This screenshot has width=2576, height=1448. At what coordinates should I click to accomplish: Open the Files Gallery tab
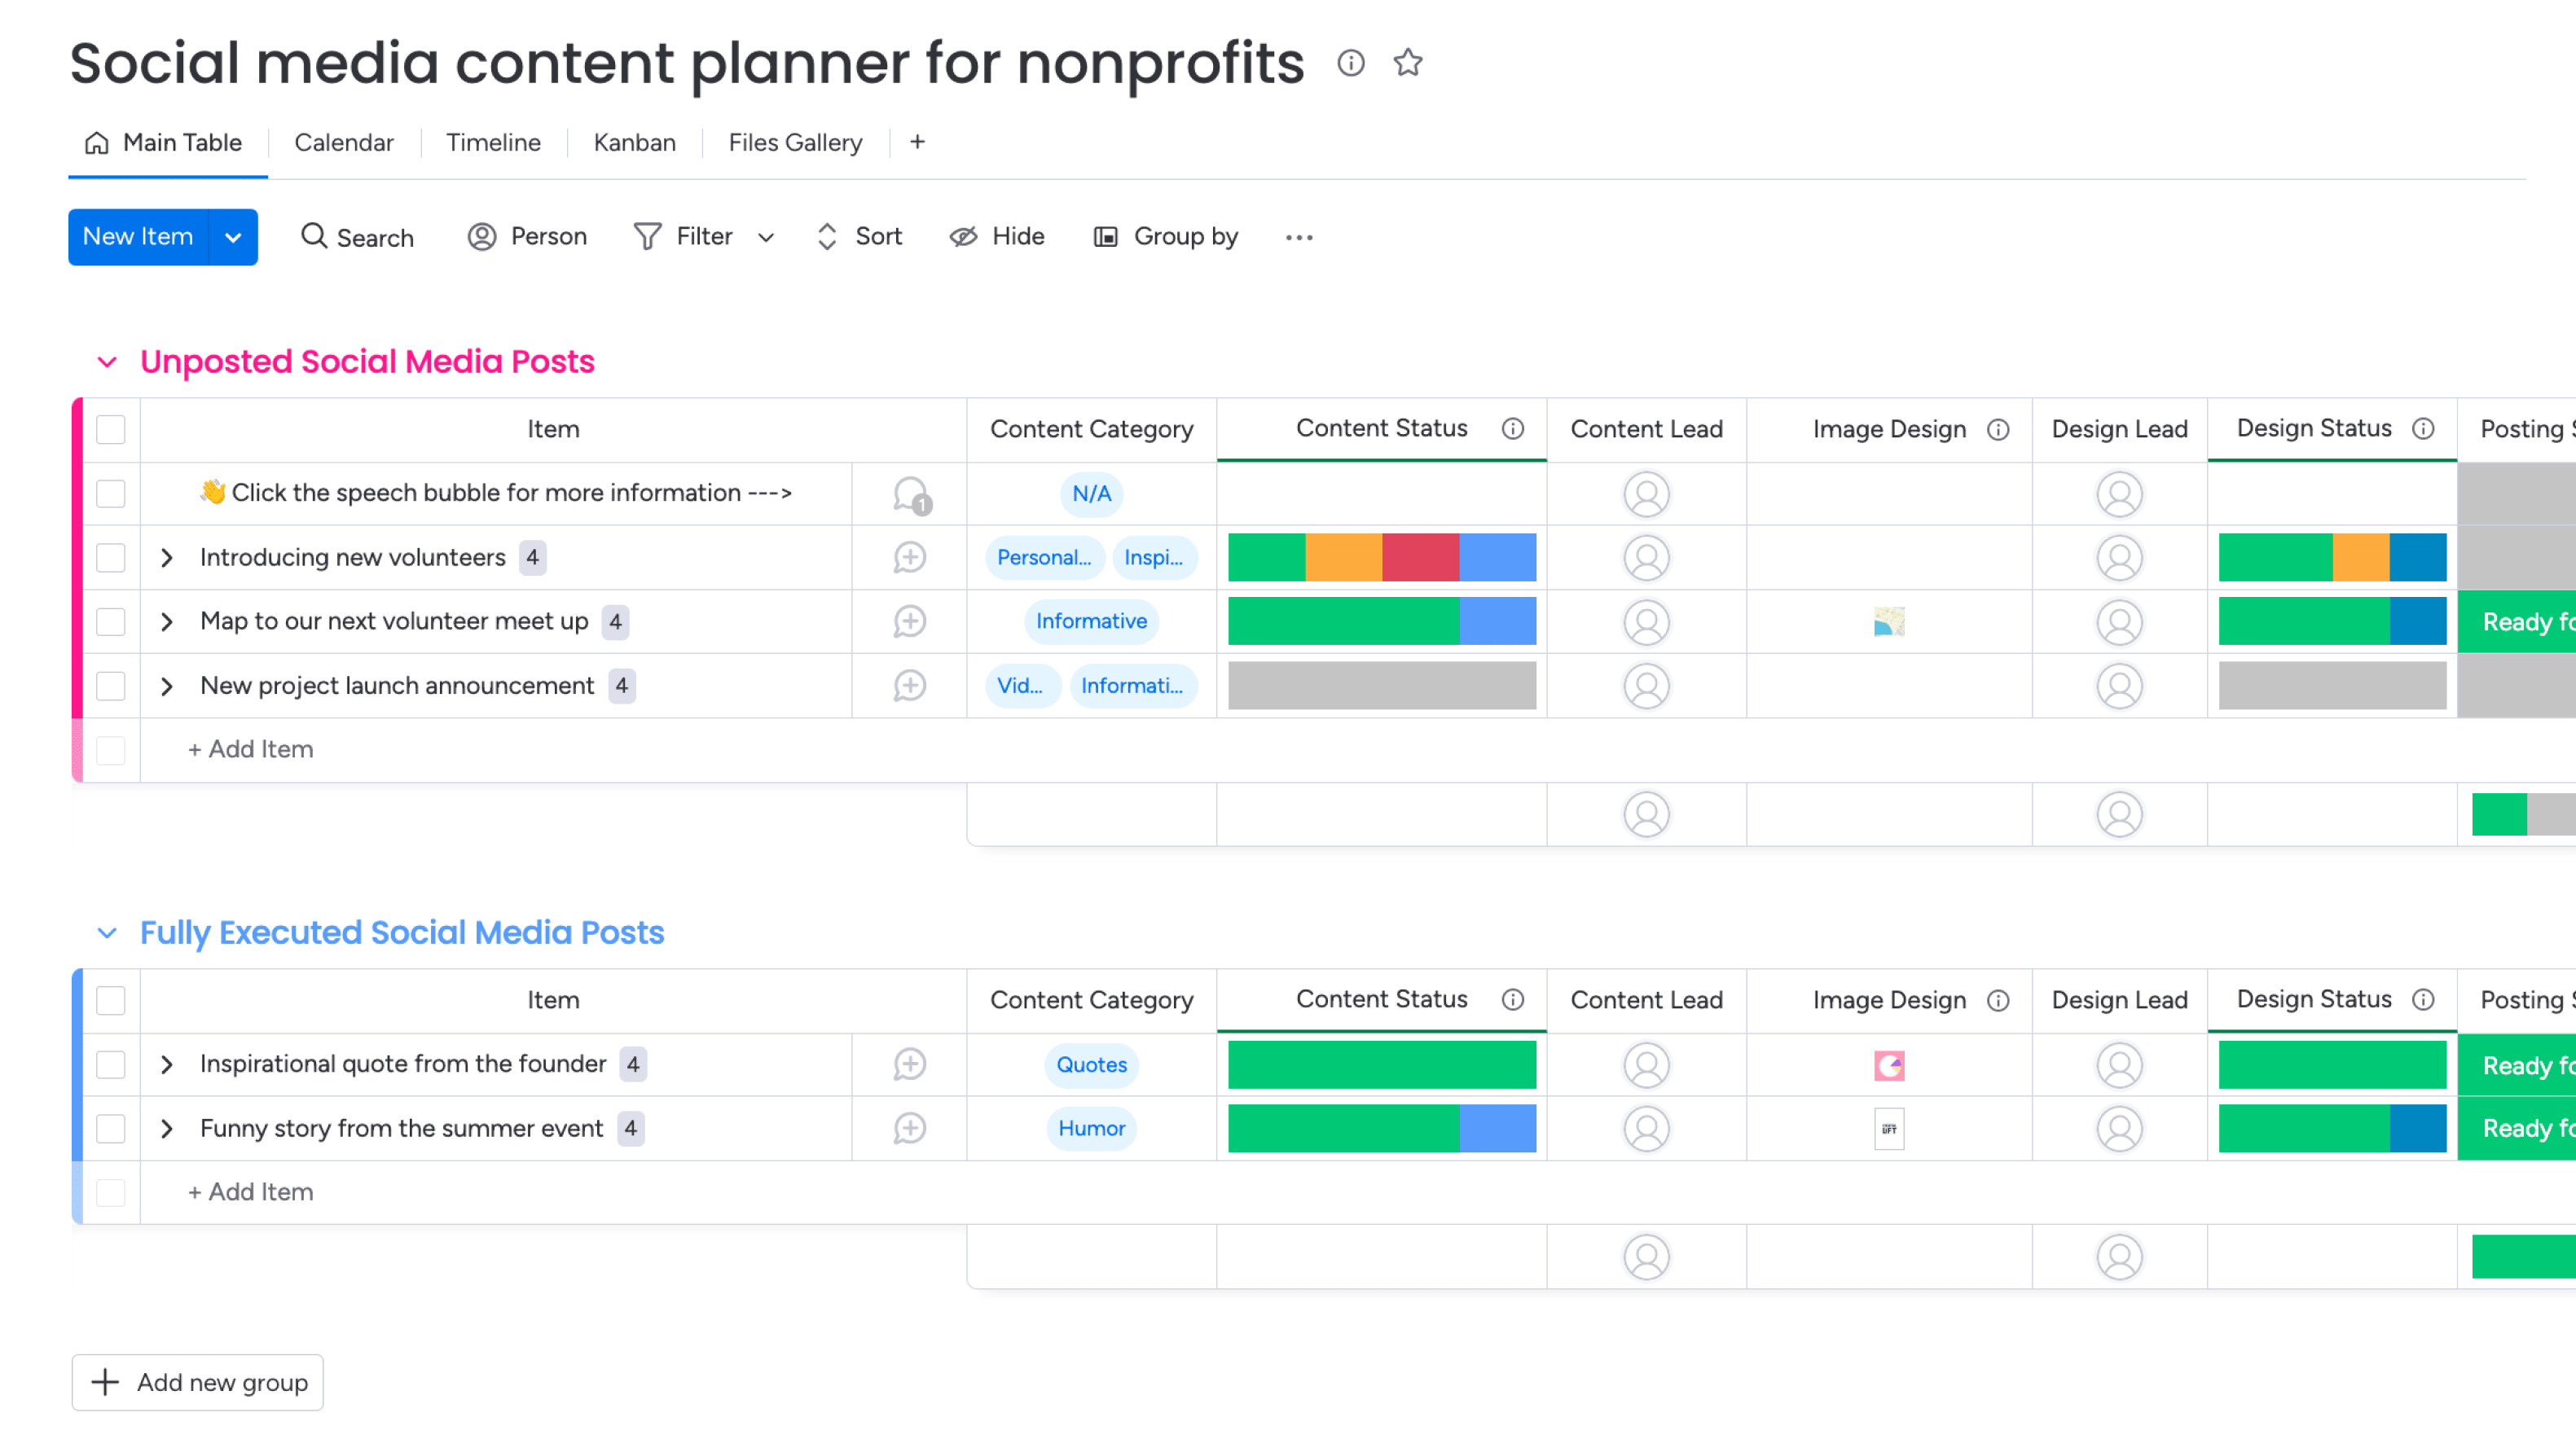(795, 143)
